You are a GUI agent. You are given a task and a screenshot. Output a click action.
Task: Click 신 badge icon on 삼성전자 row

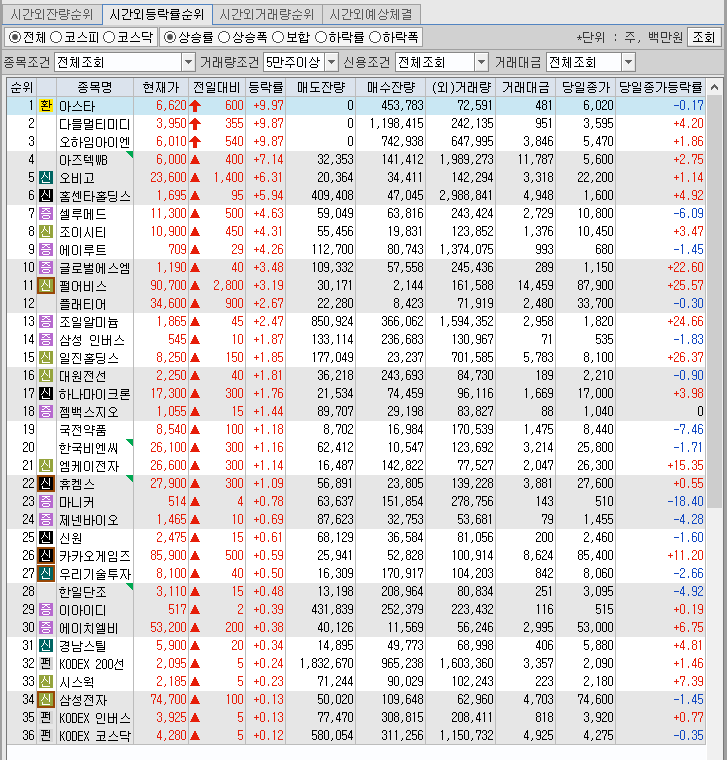pos(46,699)
